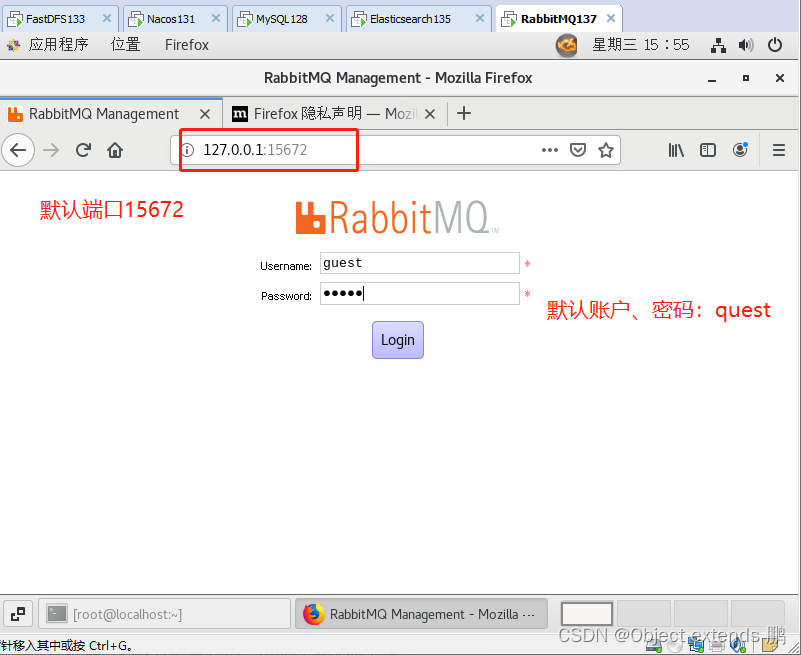Close the Elasticsearch135 VM tab
This screenshot has width=801, height=655.
(480, 18)
